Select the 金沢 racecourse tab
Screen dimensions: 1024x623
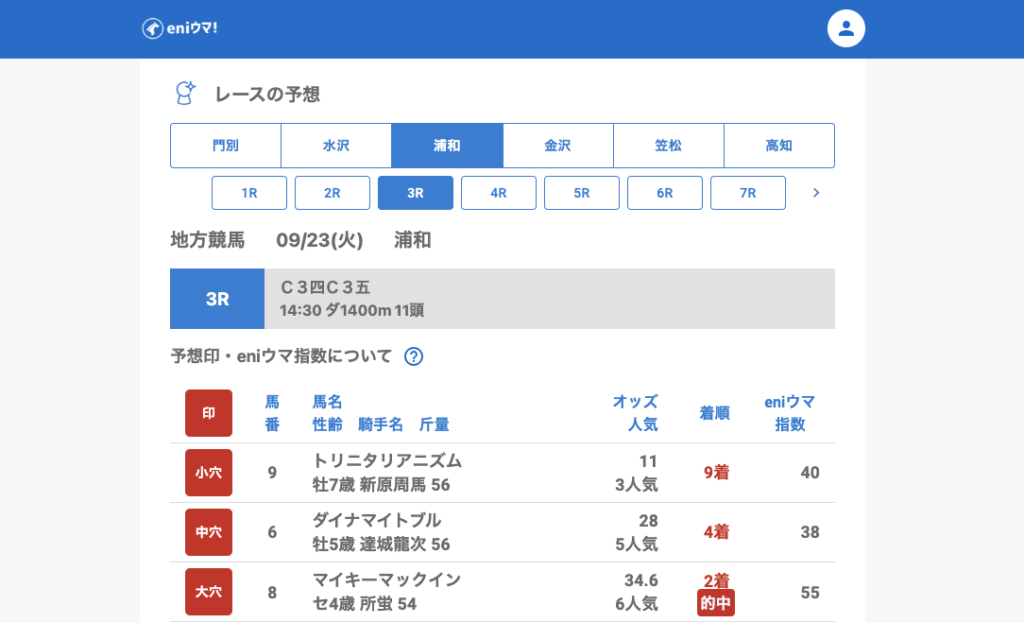pyautogui.click(x=557, y=145)
